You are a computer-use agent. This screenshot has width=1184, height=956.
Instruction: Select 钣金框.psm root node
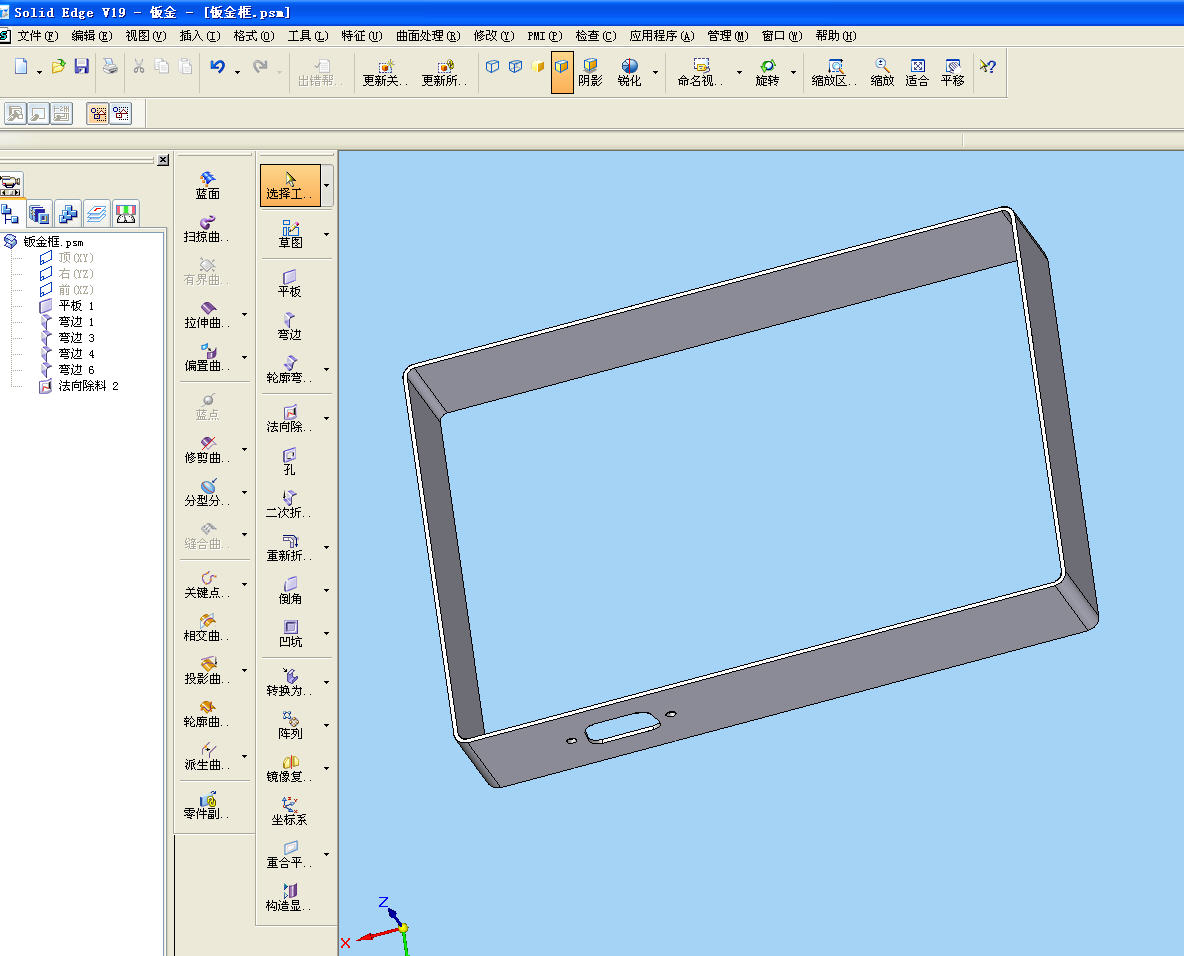(x=53, y=242)
